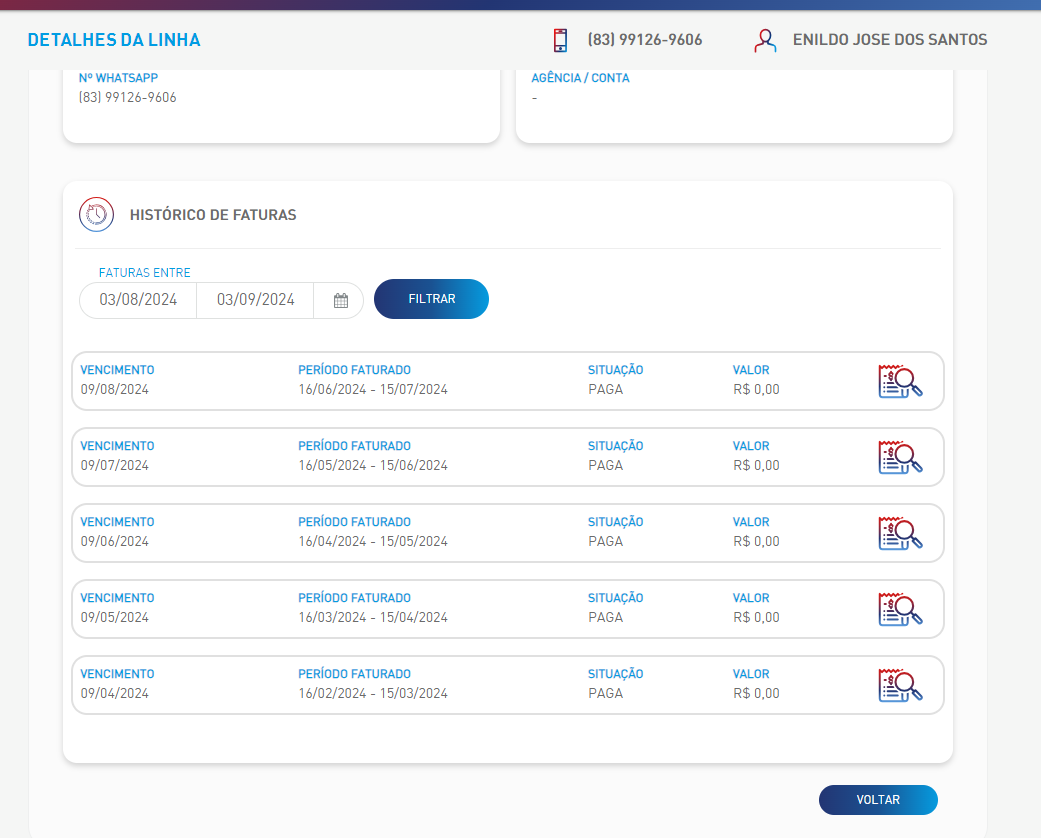Select the Histórico de Faturas heading
Image resolution: width=1041 pixels, height=838 pixels.
(213, 215)
